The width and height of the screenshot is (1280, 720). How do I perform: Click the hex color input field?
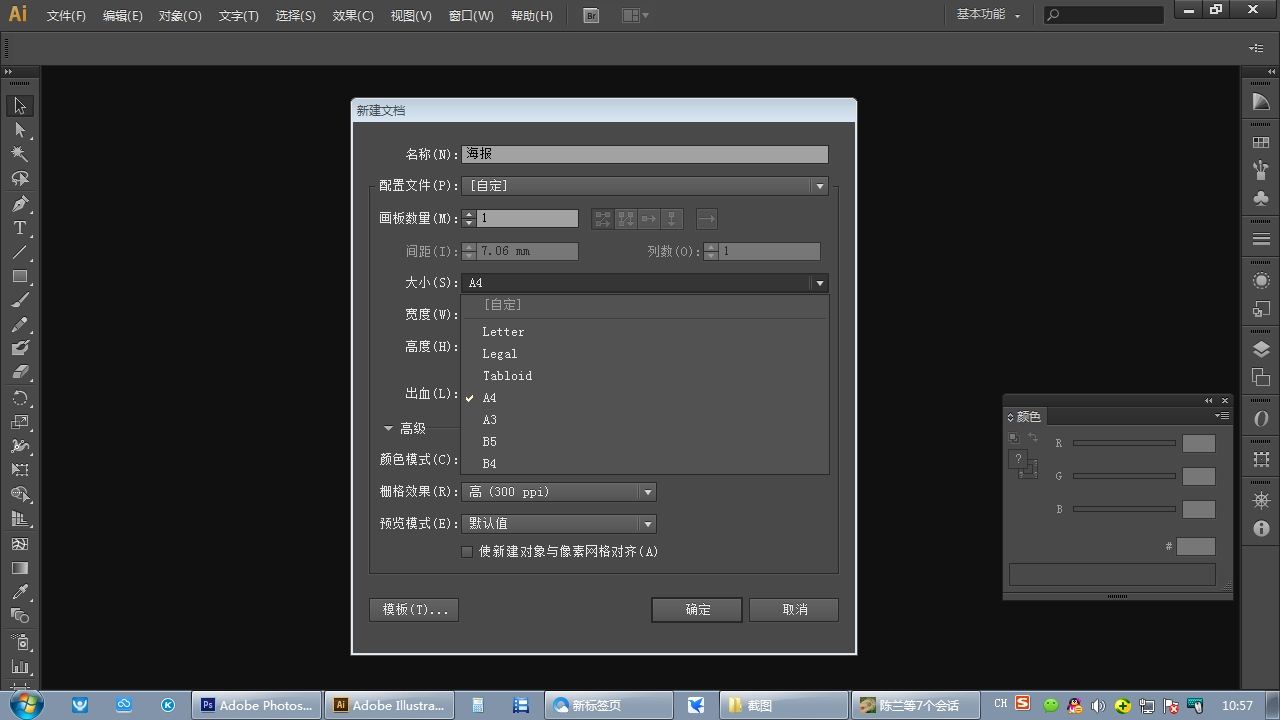pos(1196,546)
